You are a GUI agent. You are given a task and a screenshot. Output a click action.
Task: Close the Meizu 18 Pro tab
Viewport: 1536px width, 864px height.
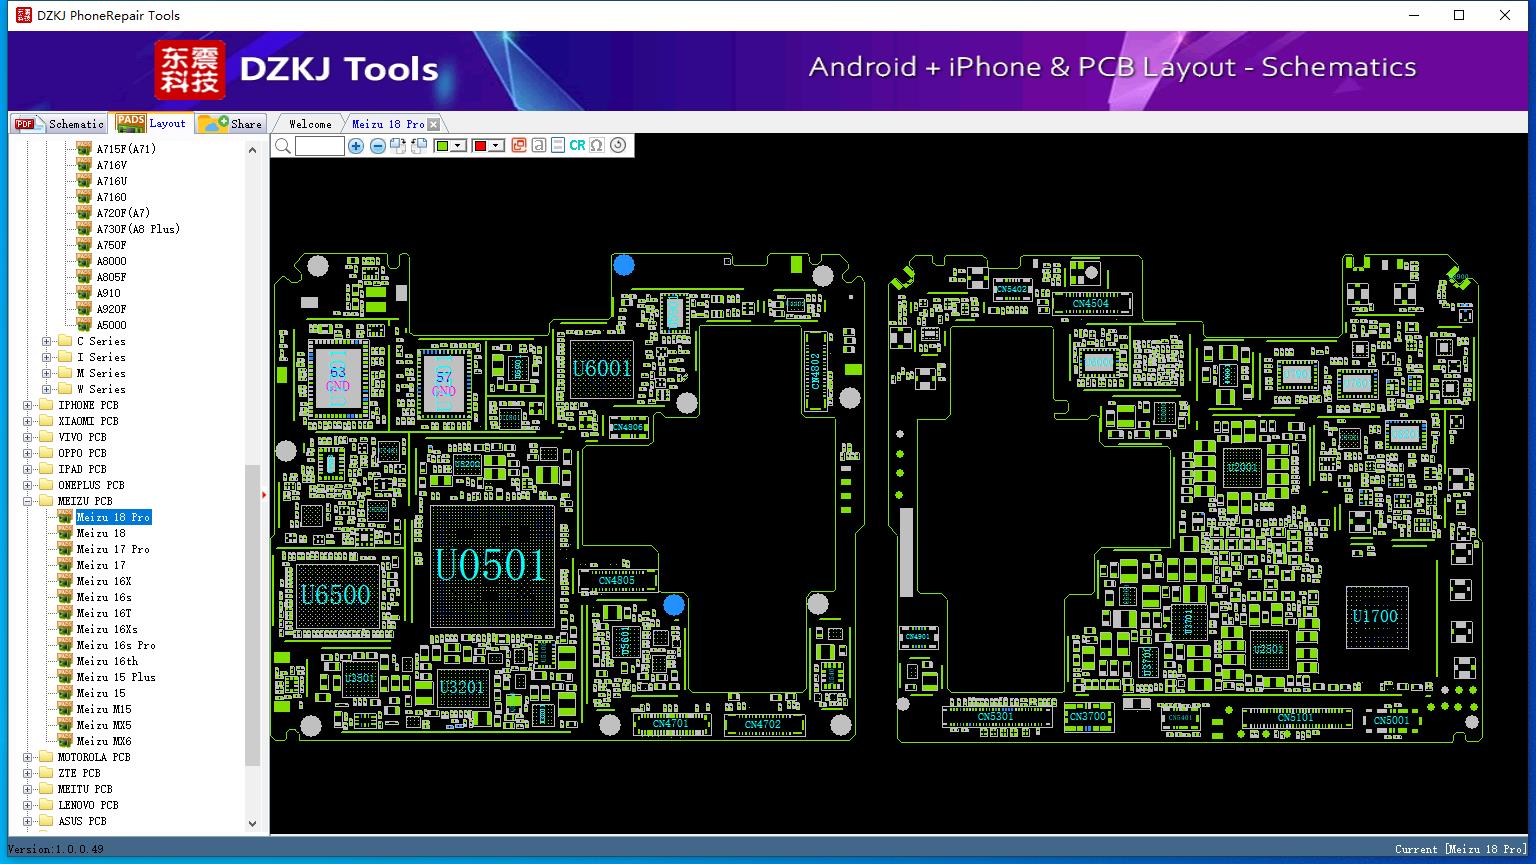pos(433,124)
